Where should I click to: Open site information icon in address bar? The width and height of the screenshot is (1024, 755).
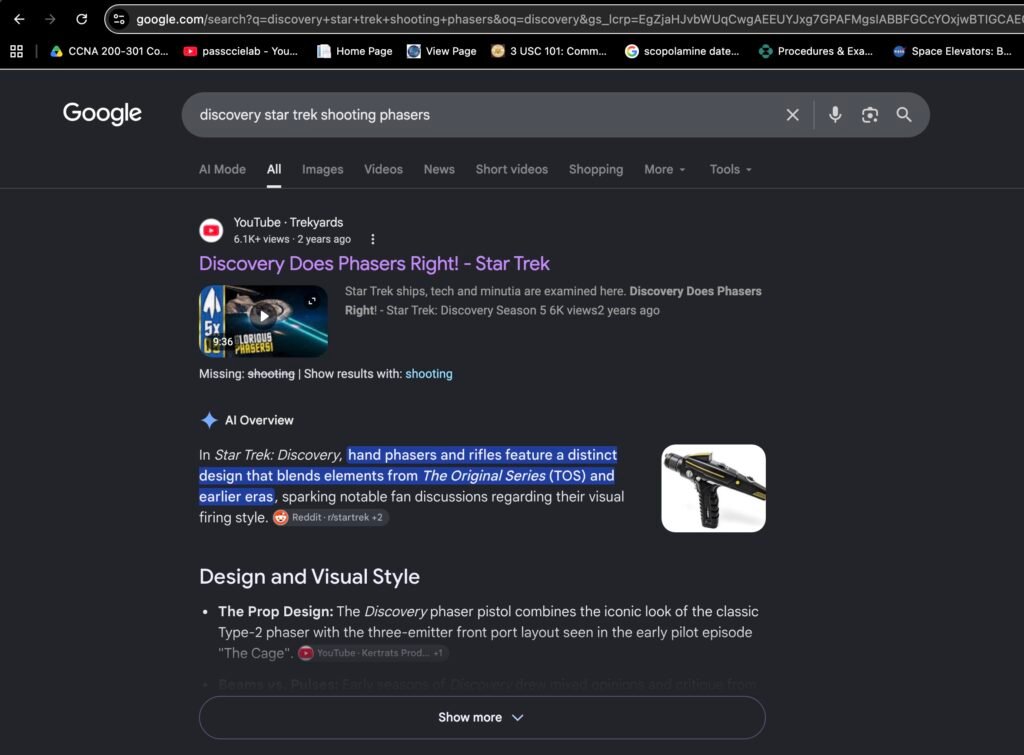tap(120, 19)
